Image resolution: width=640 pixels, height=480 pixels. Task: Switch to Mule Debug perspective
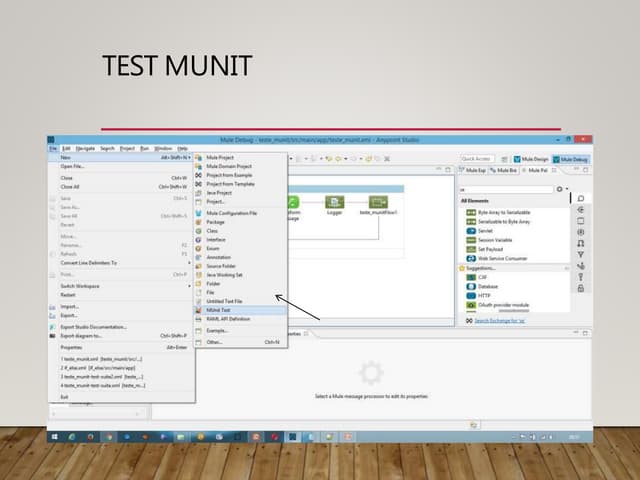[x=571, y=159]
